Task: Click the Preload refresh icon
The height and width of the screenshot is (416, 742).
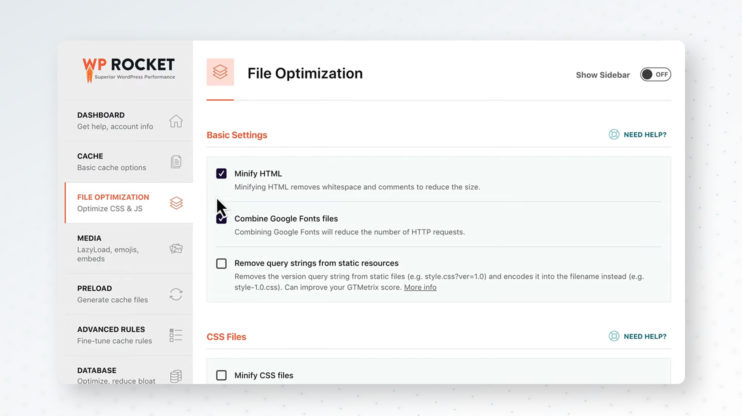Action: (176, 294)
